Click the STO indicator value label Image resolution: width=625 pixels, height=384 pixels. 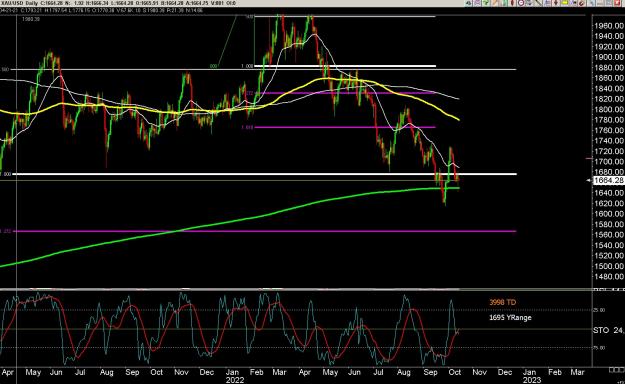coord(609,330)
